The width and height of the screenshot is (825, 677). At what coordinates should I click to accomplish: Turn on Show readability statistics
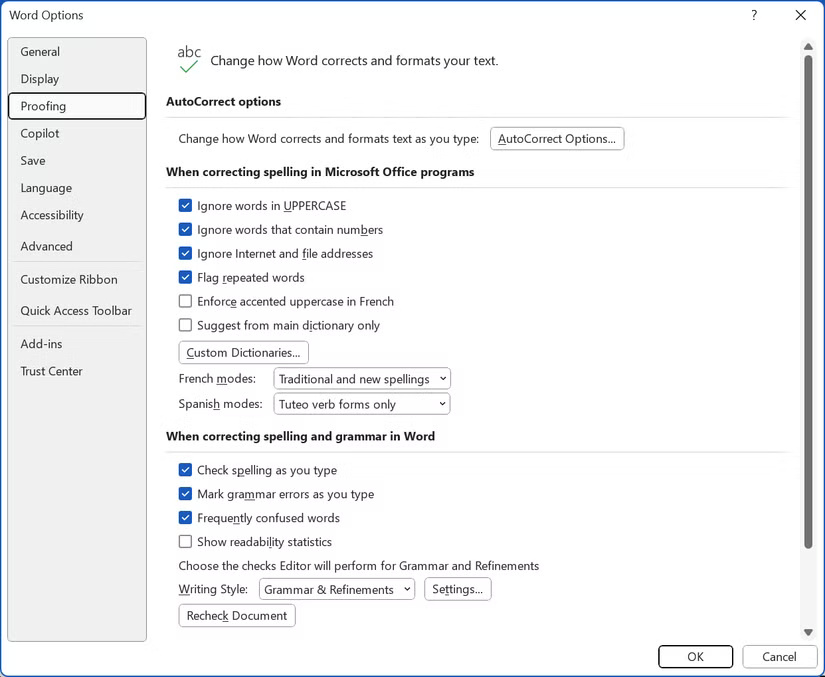[x=185, y=542]
